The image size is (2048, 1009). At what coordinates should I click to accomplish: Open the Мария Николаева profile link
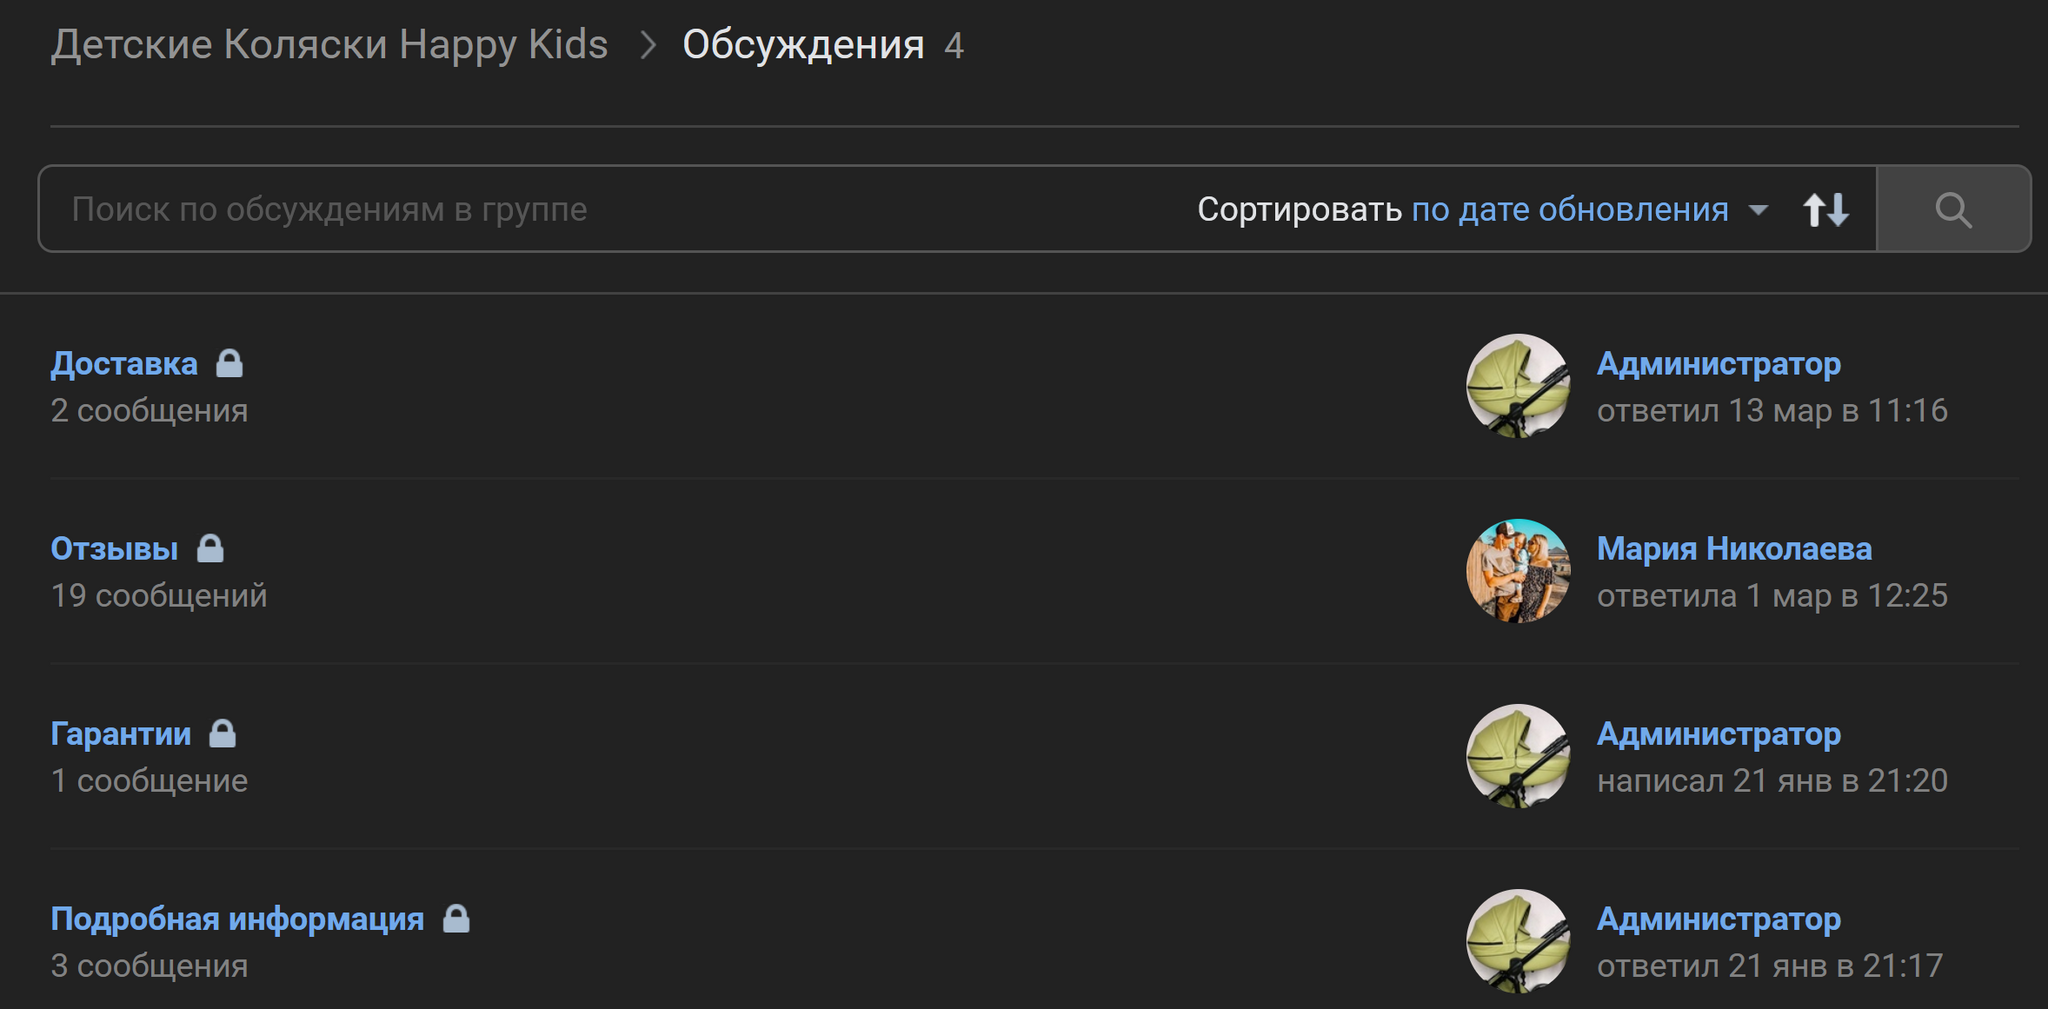tap(1734, 549)
